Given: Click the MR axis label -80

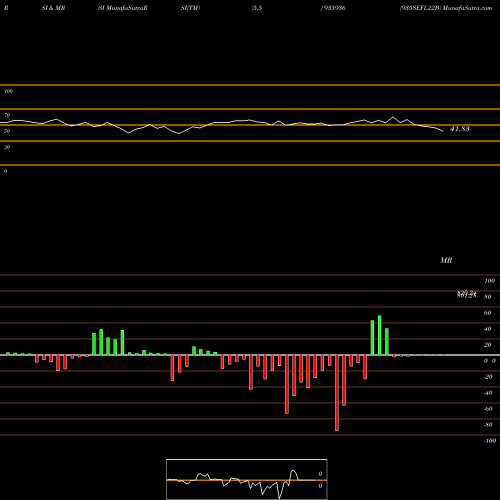Looking at the screenshot, I should click(x=488, y=425).
